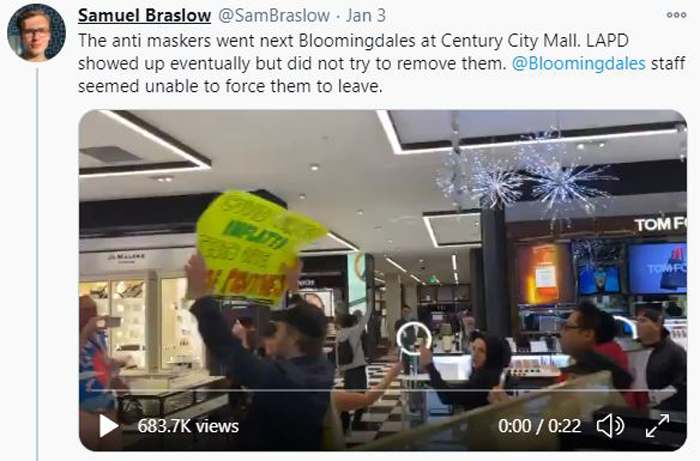Screen dimensions: 700x461
Task: Play the video with the play button
Action: click(x=108, y=426)
